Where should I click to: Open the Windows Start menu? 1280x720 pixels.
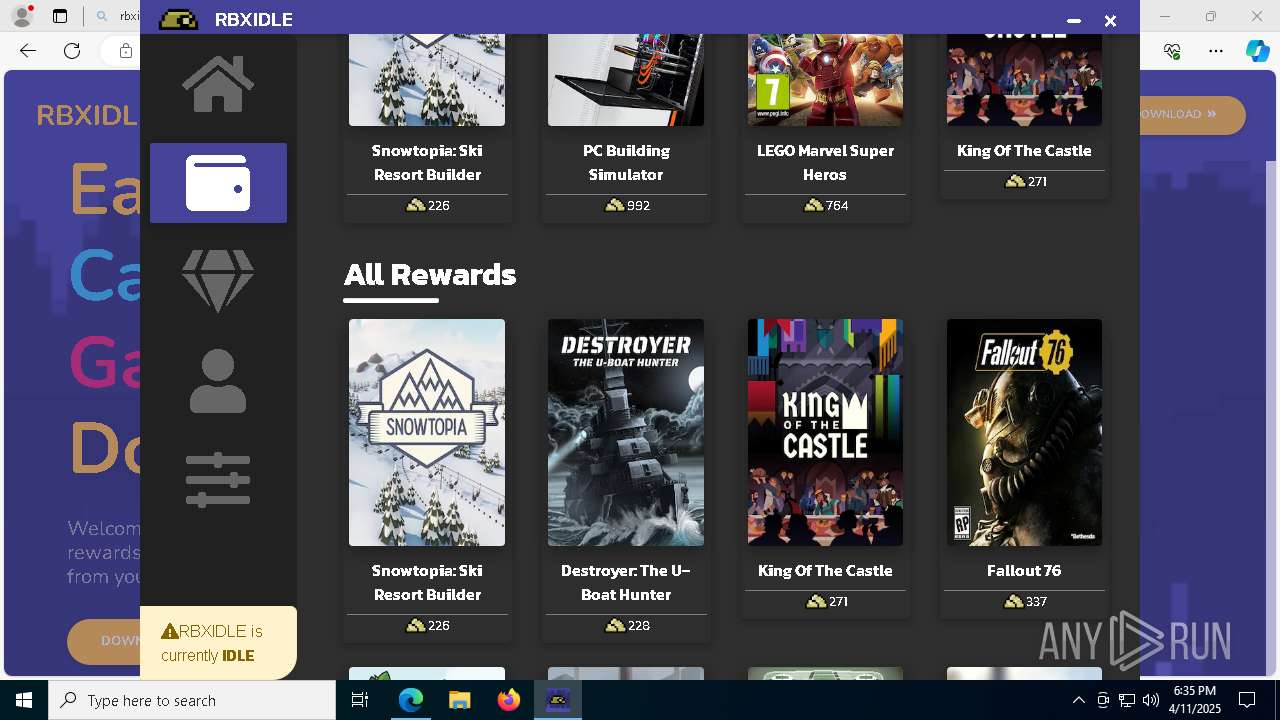(24, 700)
